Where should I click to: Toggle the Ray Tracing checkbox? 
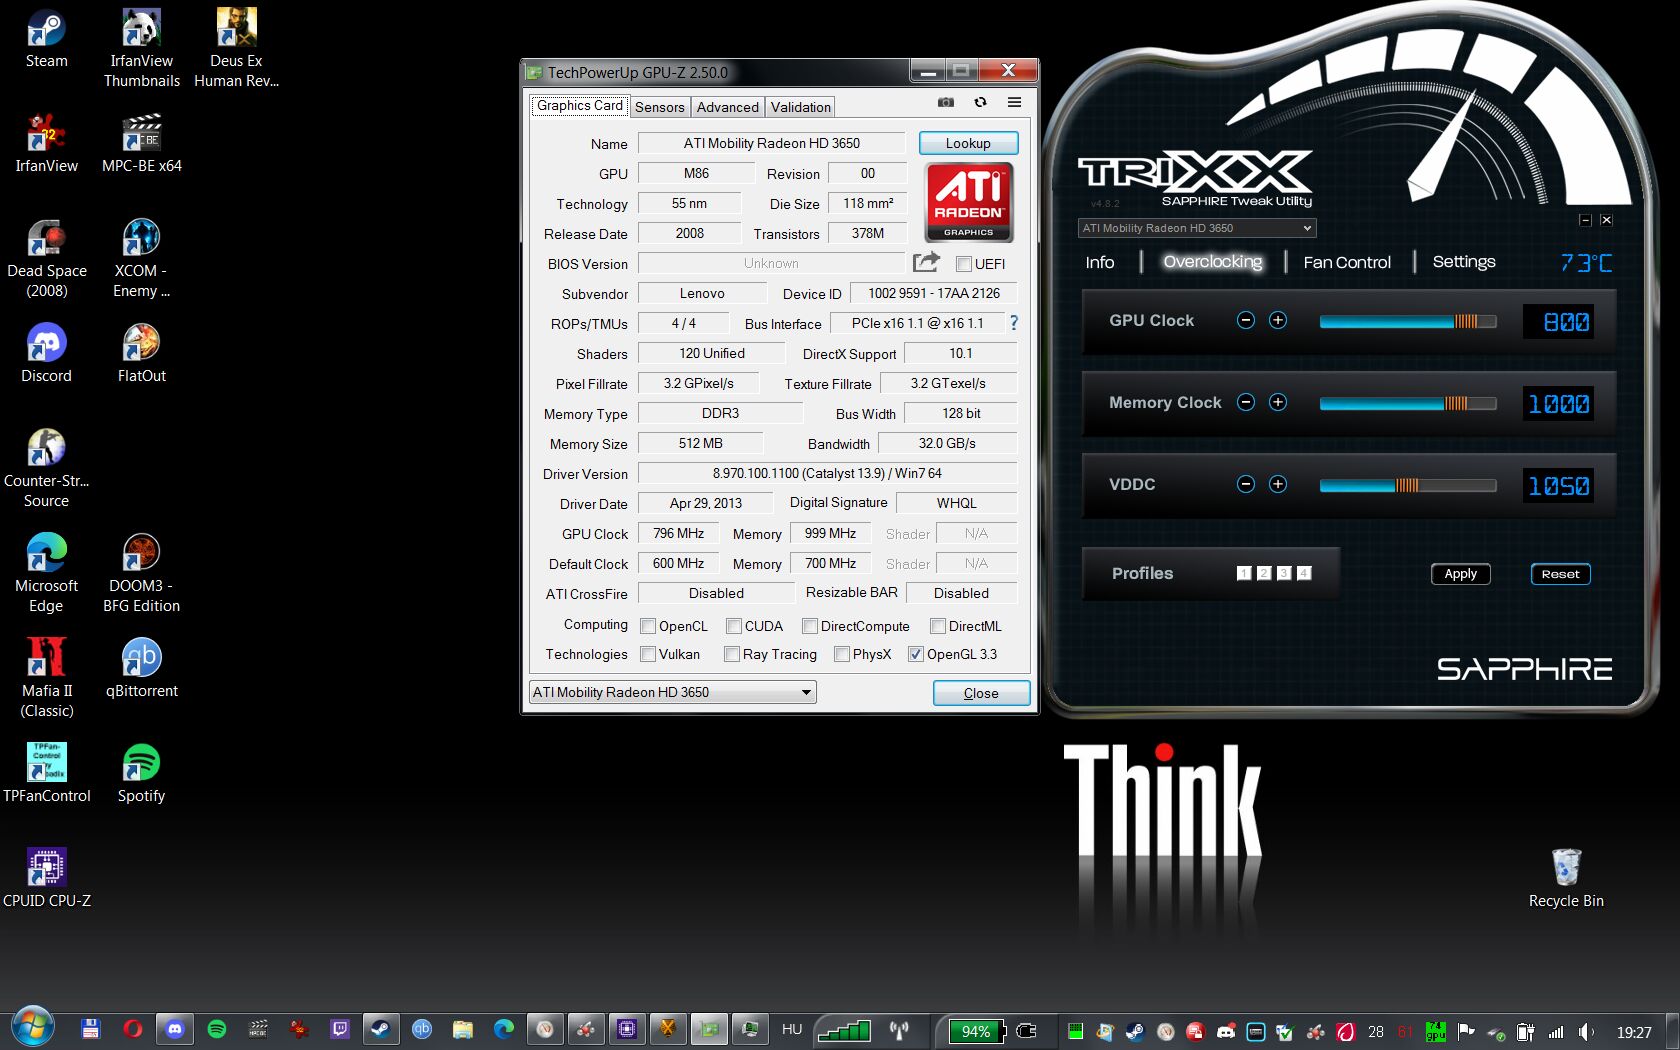(732, 654)
